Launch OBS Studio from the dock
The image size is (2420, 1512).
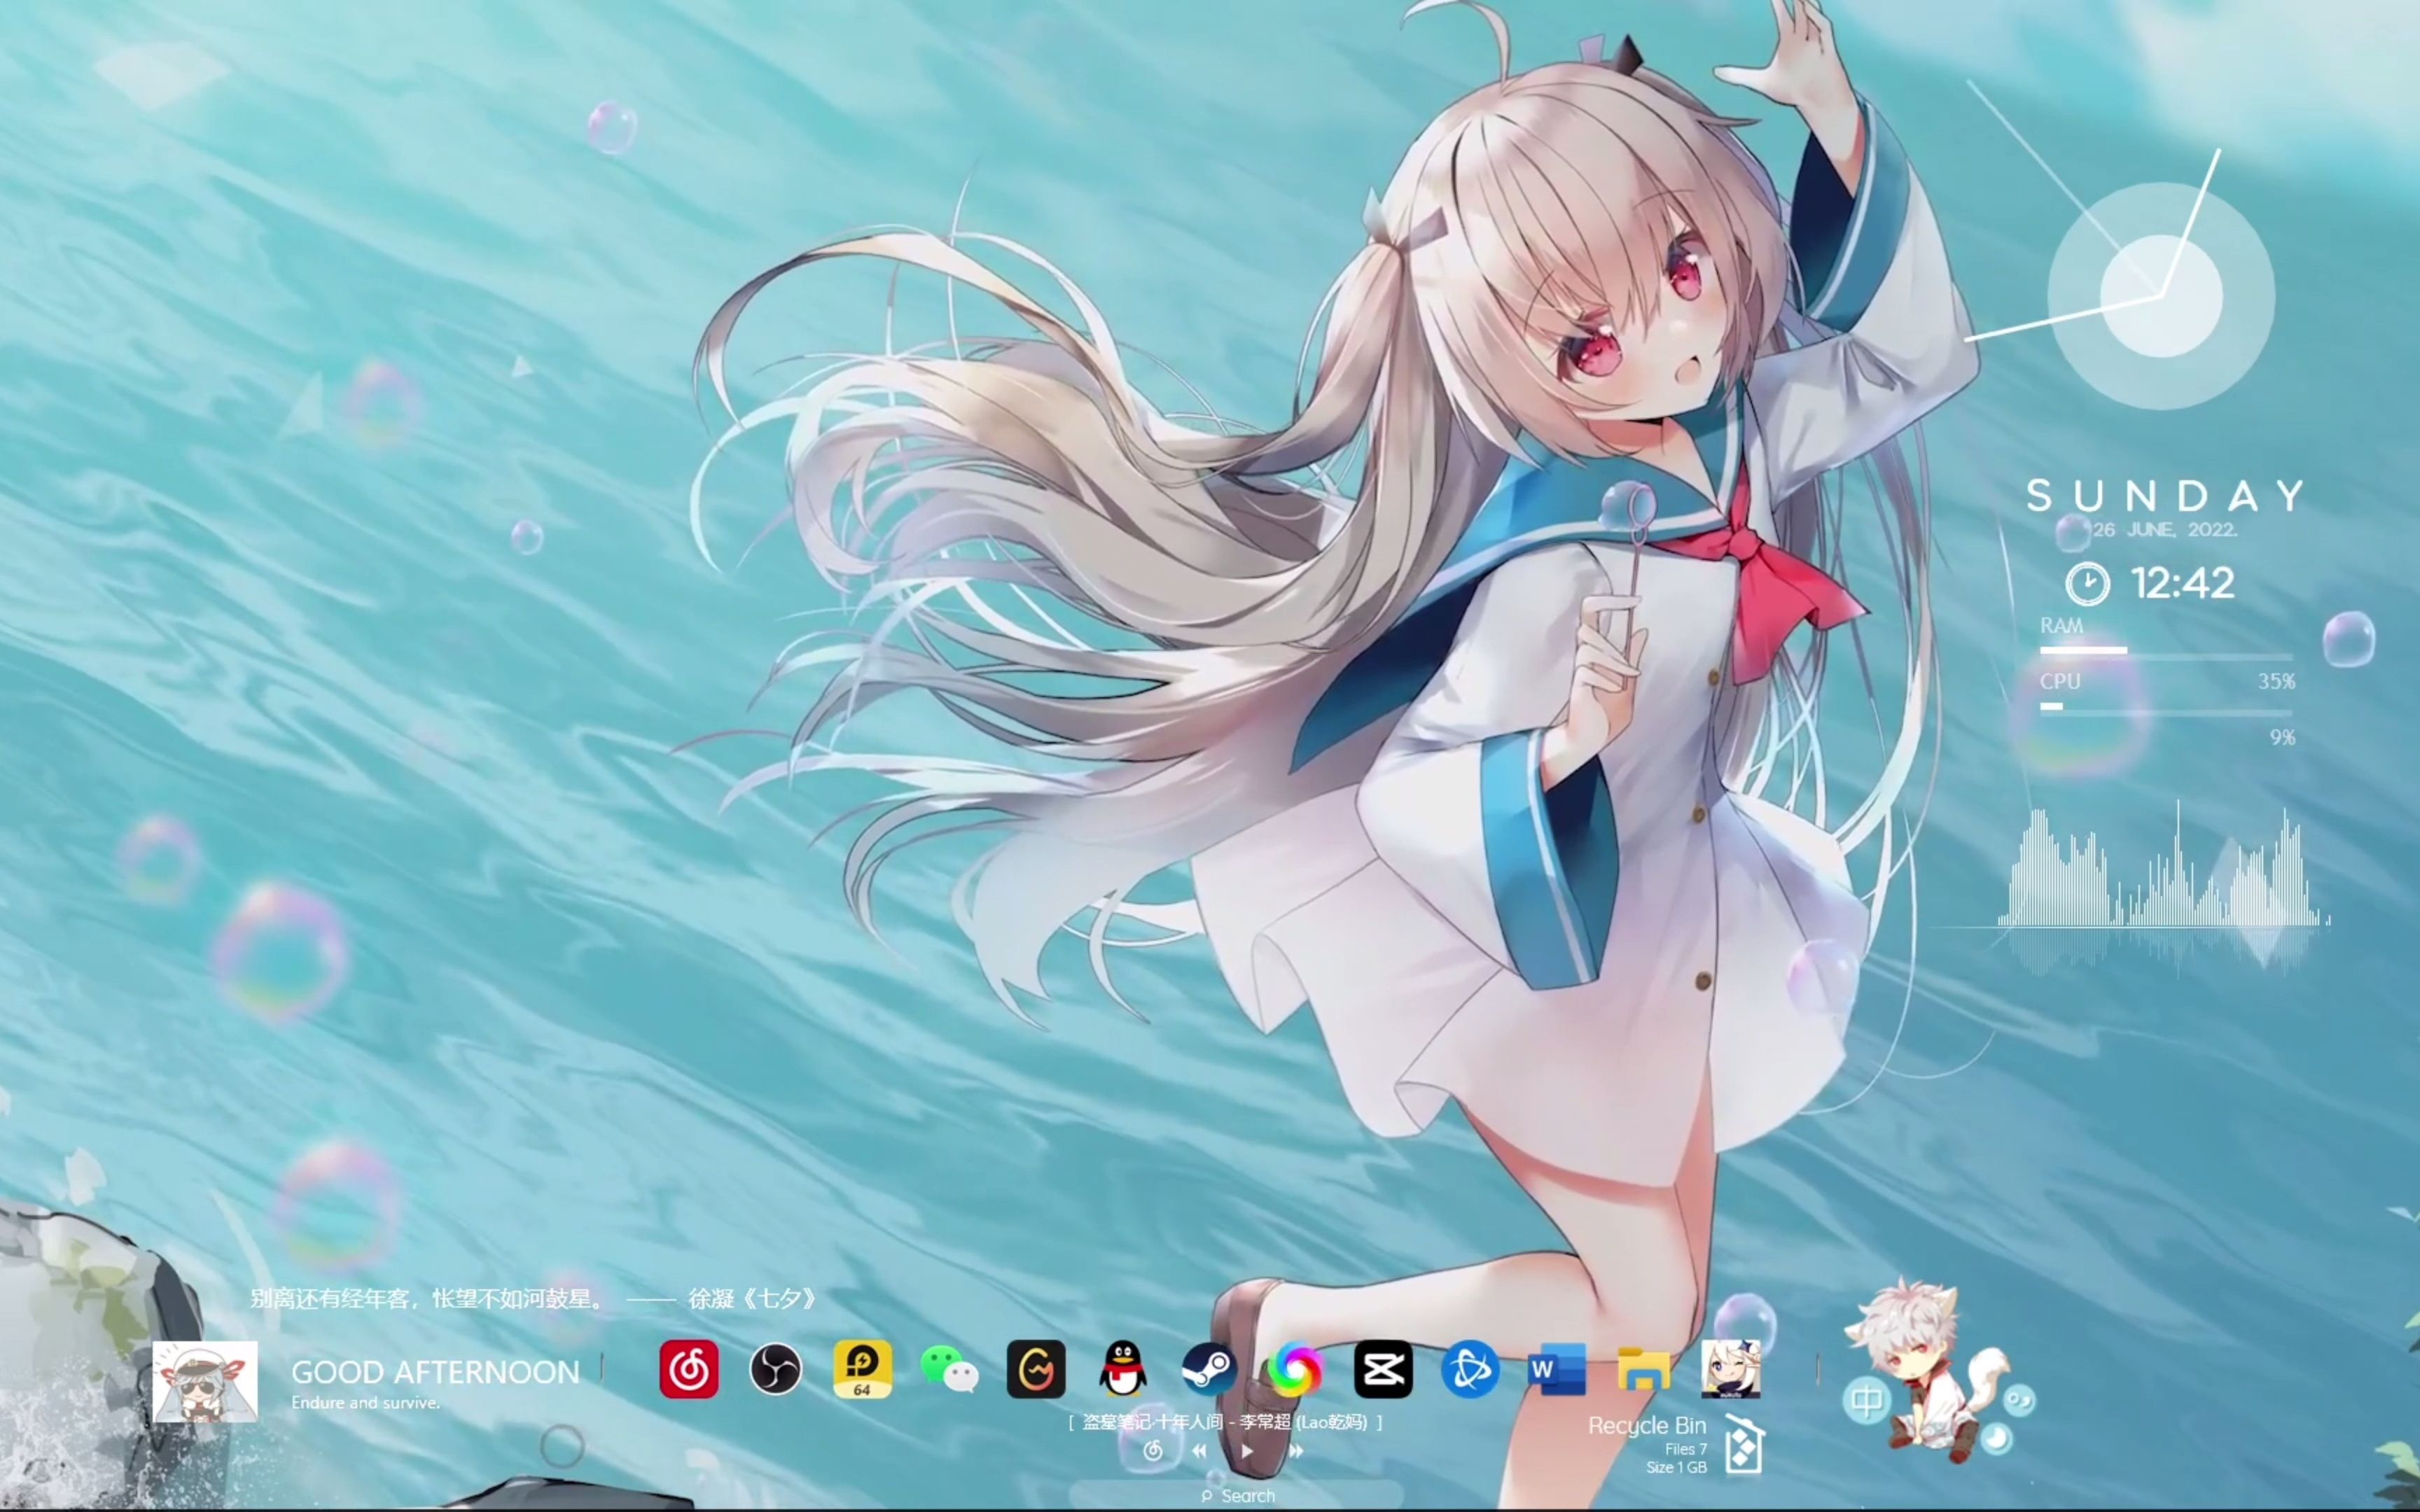[x=775, y=1369]
